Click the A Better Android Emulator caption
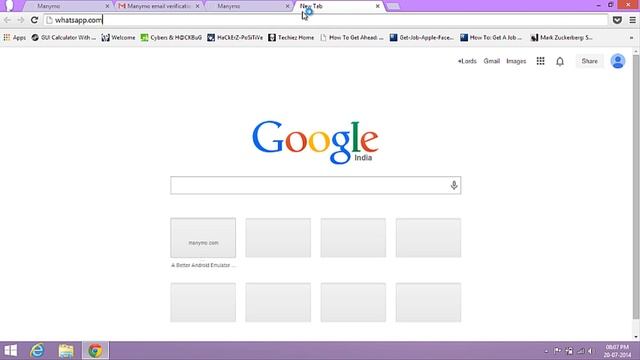The image size is (640, 360). (x=203, y=265)
